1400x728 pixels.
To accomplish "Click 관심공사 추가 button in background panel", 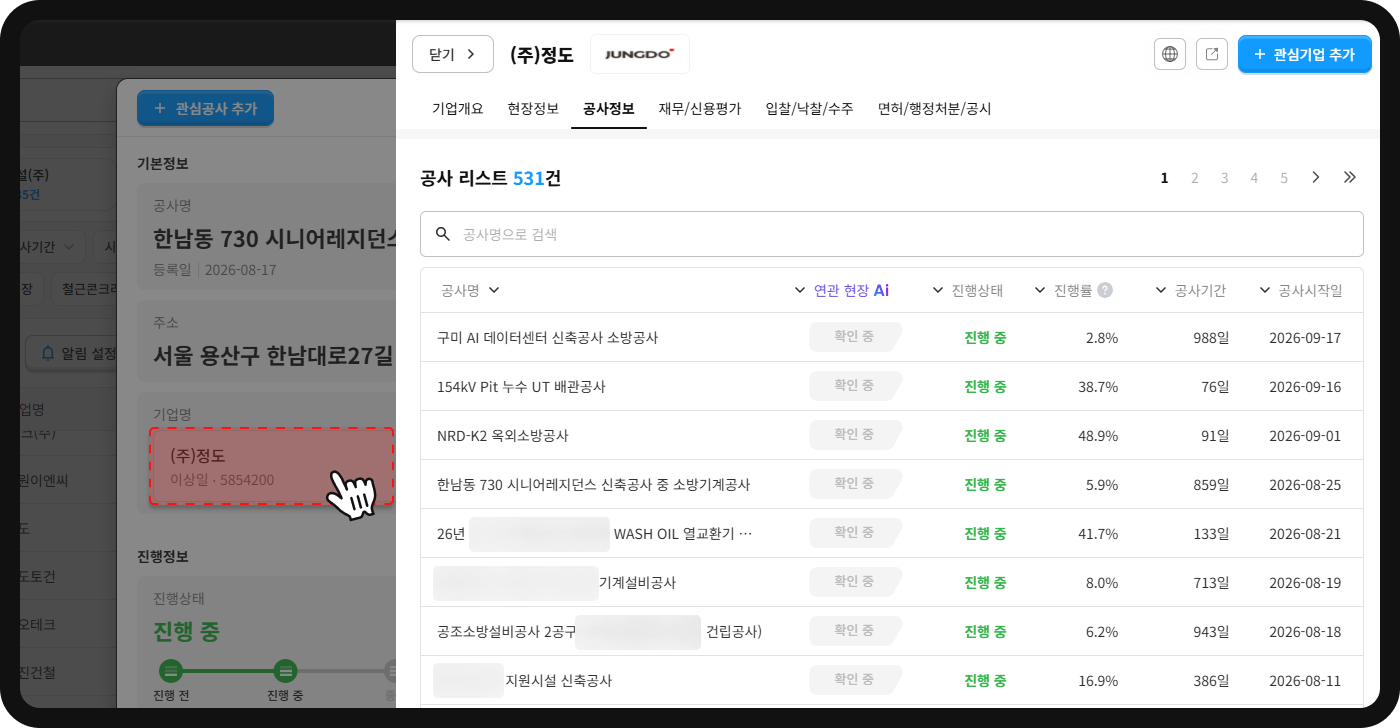I will 205,108.
